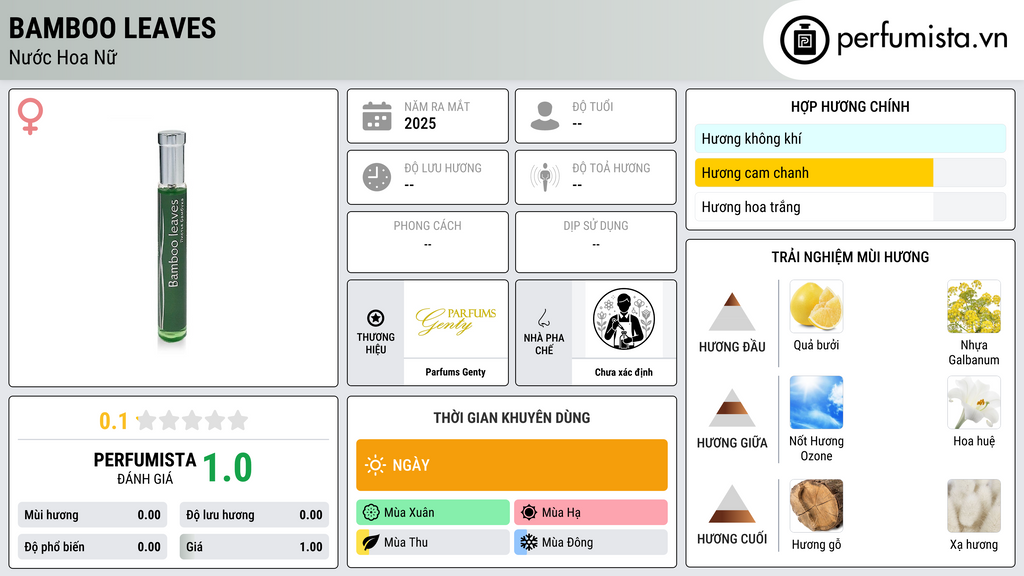1024x576 pixels.
Task: Click the Bamboo leaves perfume bottle image
Action: tap(172, 238)
